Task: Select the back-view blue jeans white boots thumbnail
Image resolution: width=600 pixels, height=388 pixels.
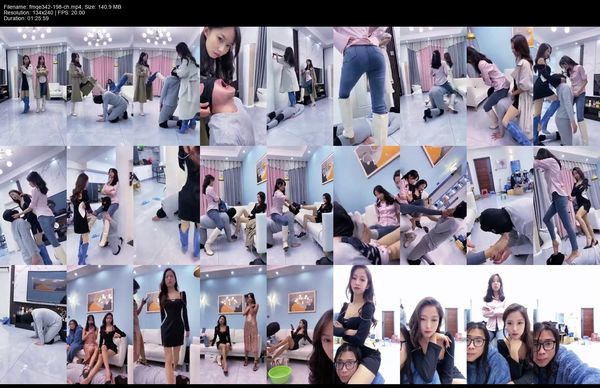Action: coord(367,86)
